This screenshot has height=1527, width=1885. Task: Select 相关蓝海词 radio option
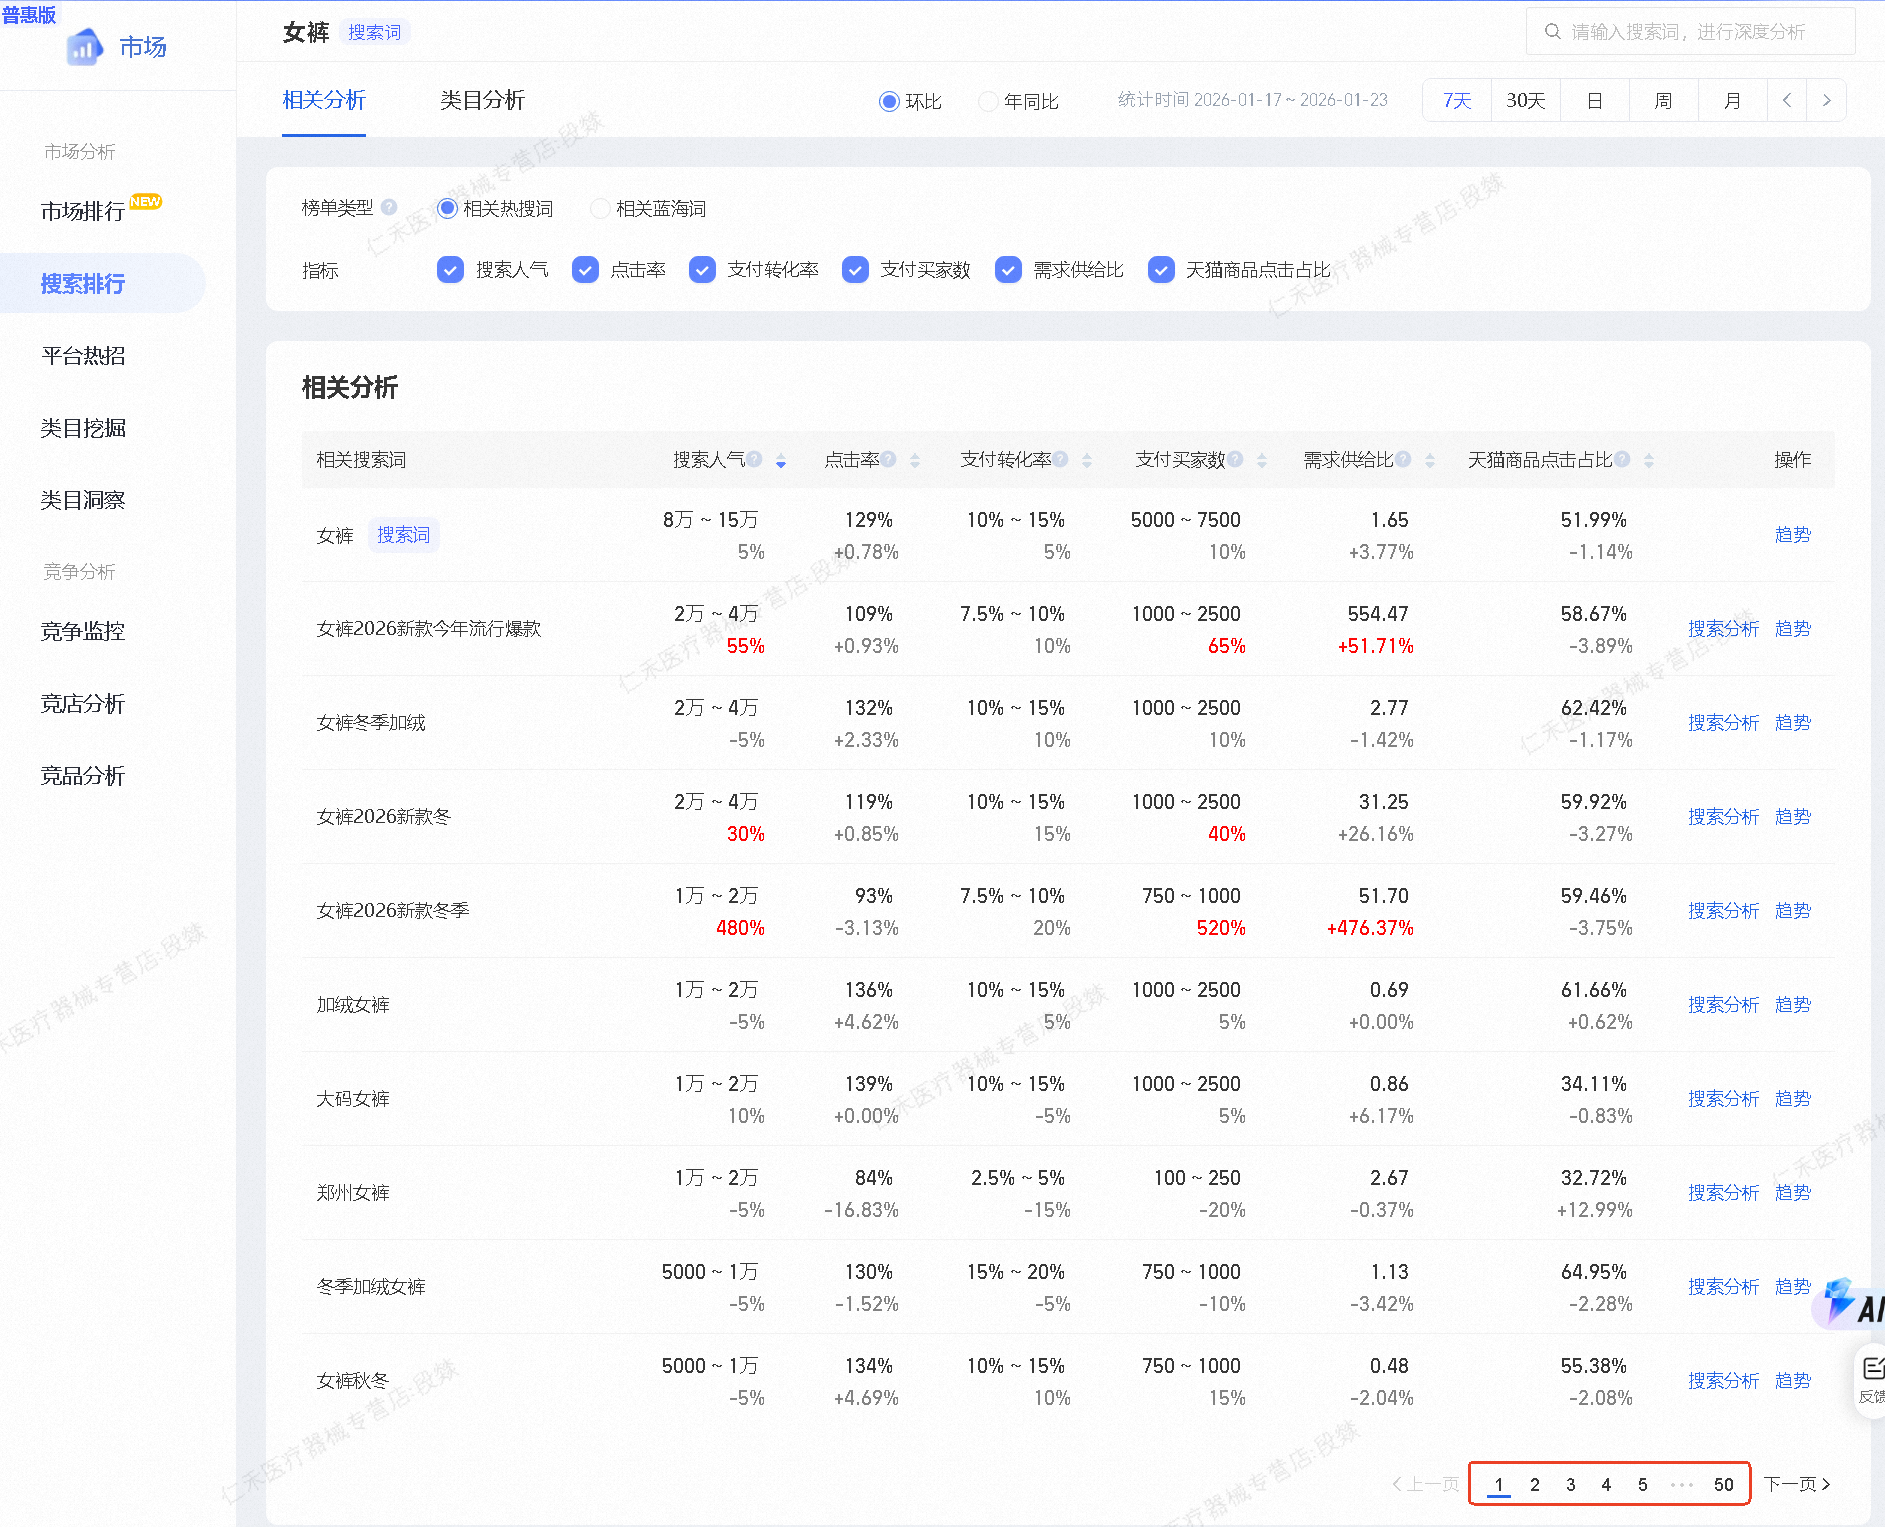600,208
